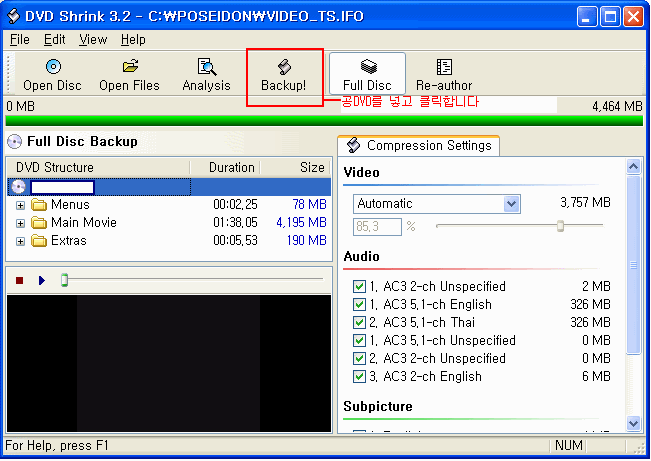651x461 pixels.
Task: Click the 01:38.05 duration value
Action: coord(235,223)
